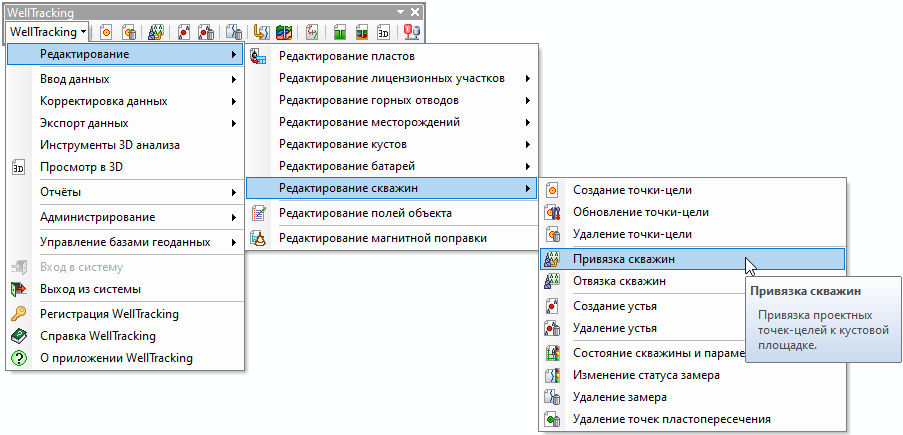Choose Создание точки-цели from the submenu
Image resolution: width=903 pixels, height=435 pixels.
693,190
